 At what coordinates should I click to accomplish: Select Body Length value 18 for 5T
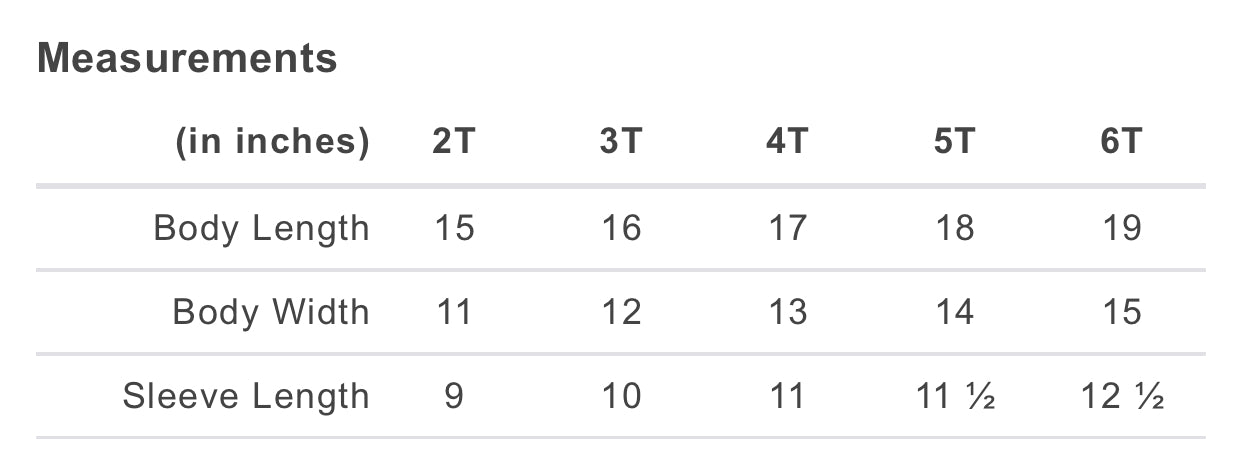click(x=954, y=228)
